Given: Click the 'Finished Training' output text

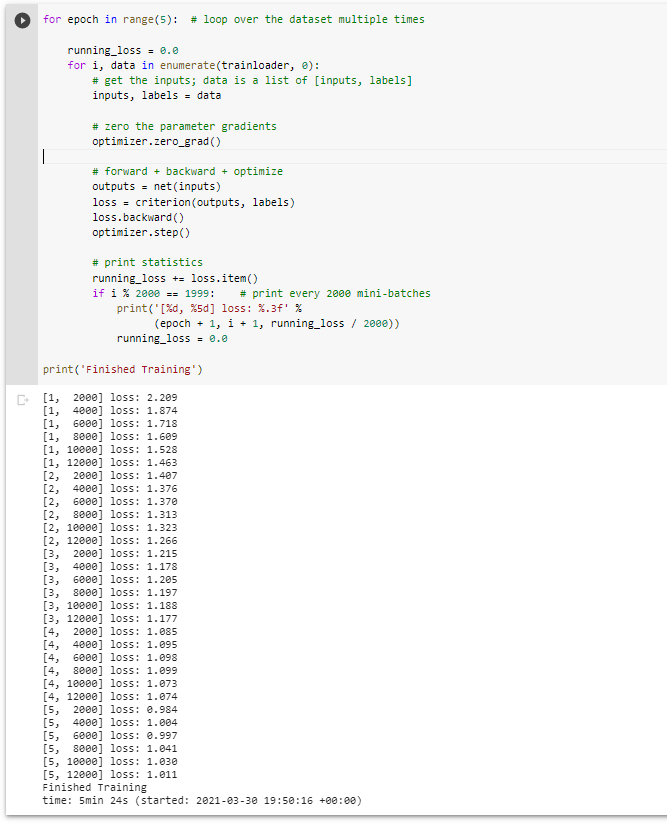Looking at the screenshot, I should coord(95,787).
